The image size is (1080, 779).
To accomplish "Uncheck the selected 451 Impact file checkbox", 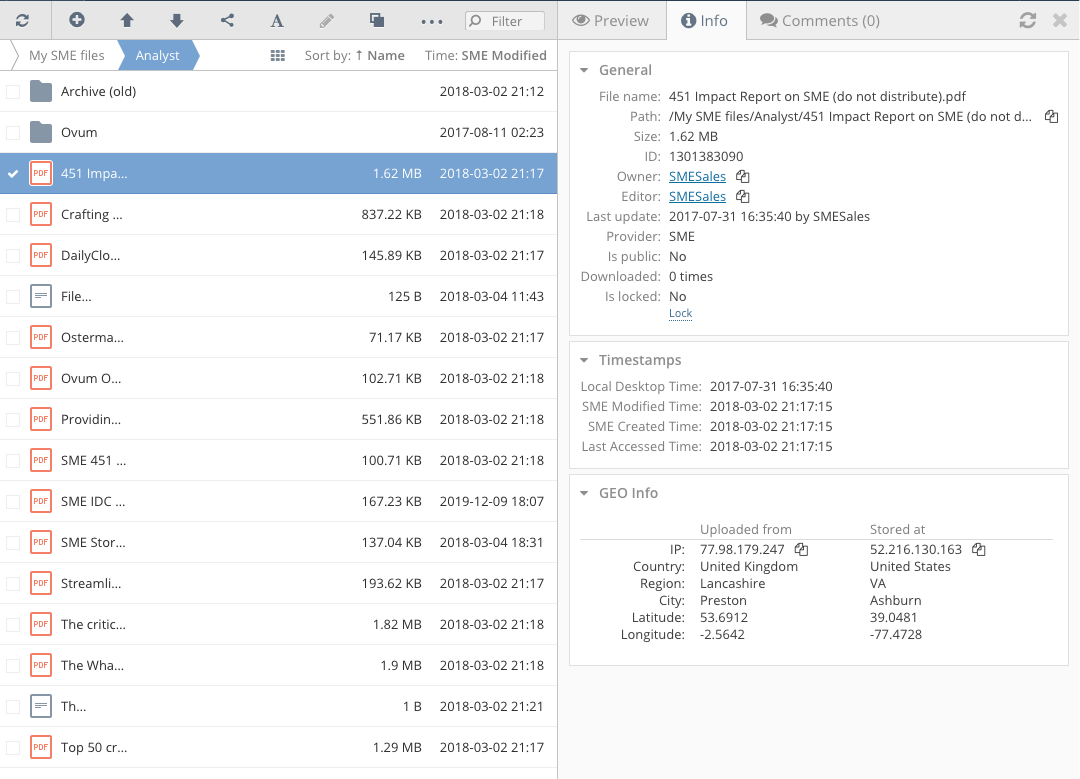I will pyautogui.click(x=13, y=174).
